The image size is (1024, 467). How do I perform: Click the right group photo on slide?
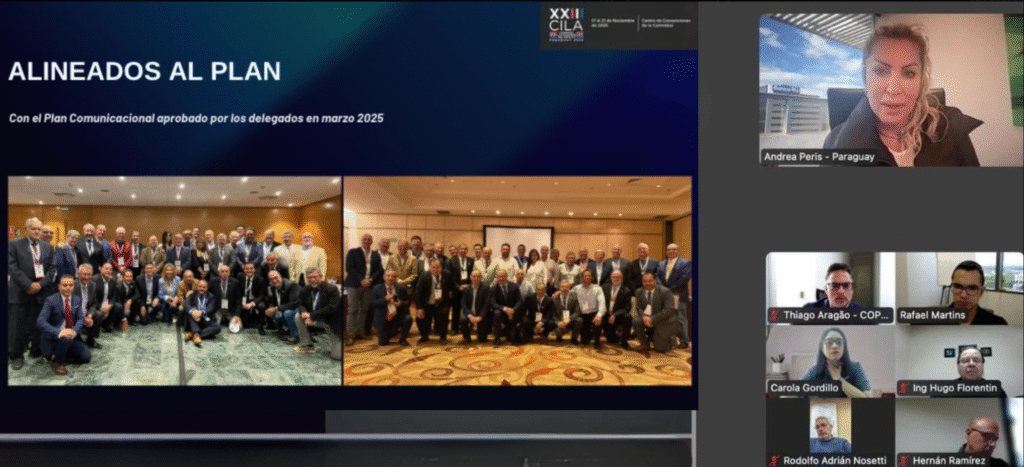pyautogui.click(x=517, y=280)
